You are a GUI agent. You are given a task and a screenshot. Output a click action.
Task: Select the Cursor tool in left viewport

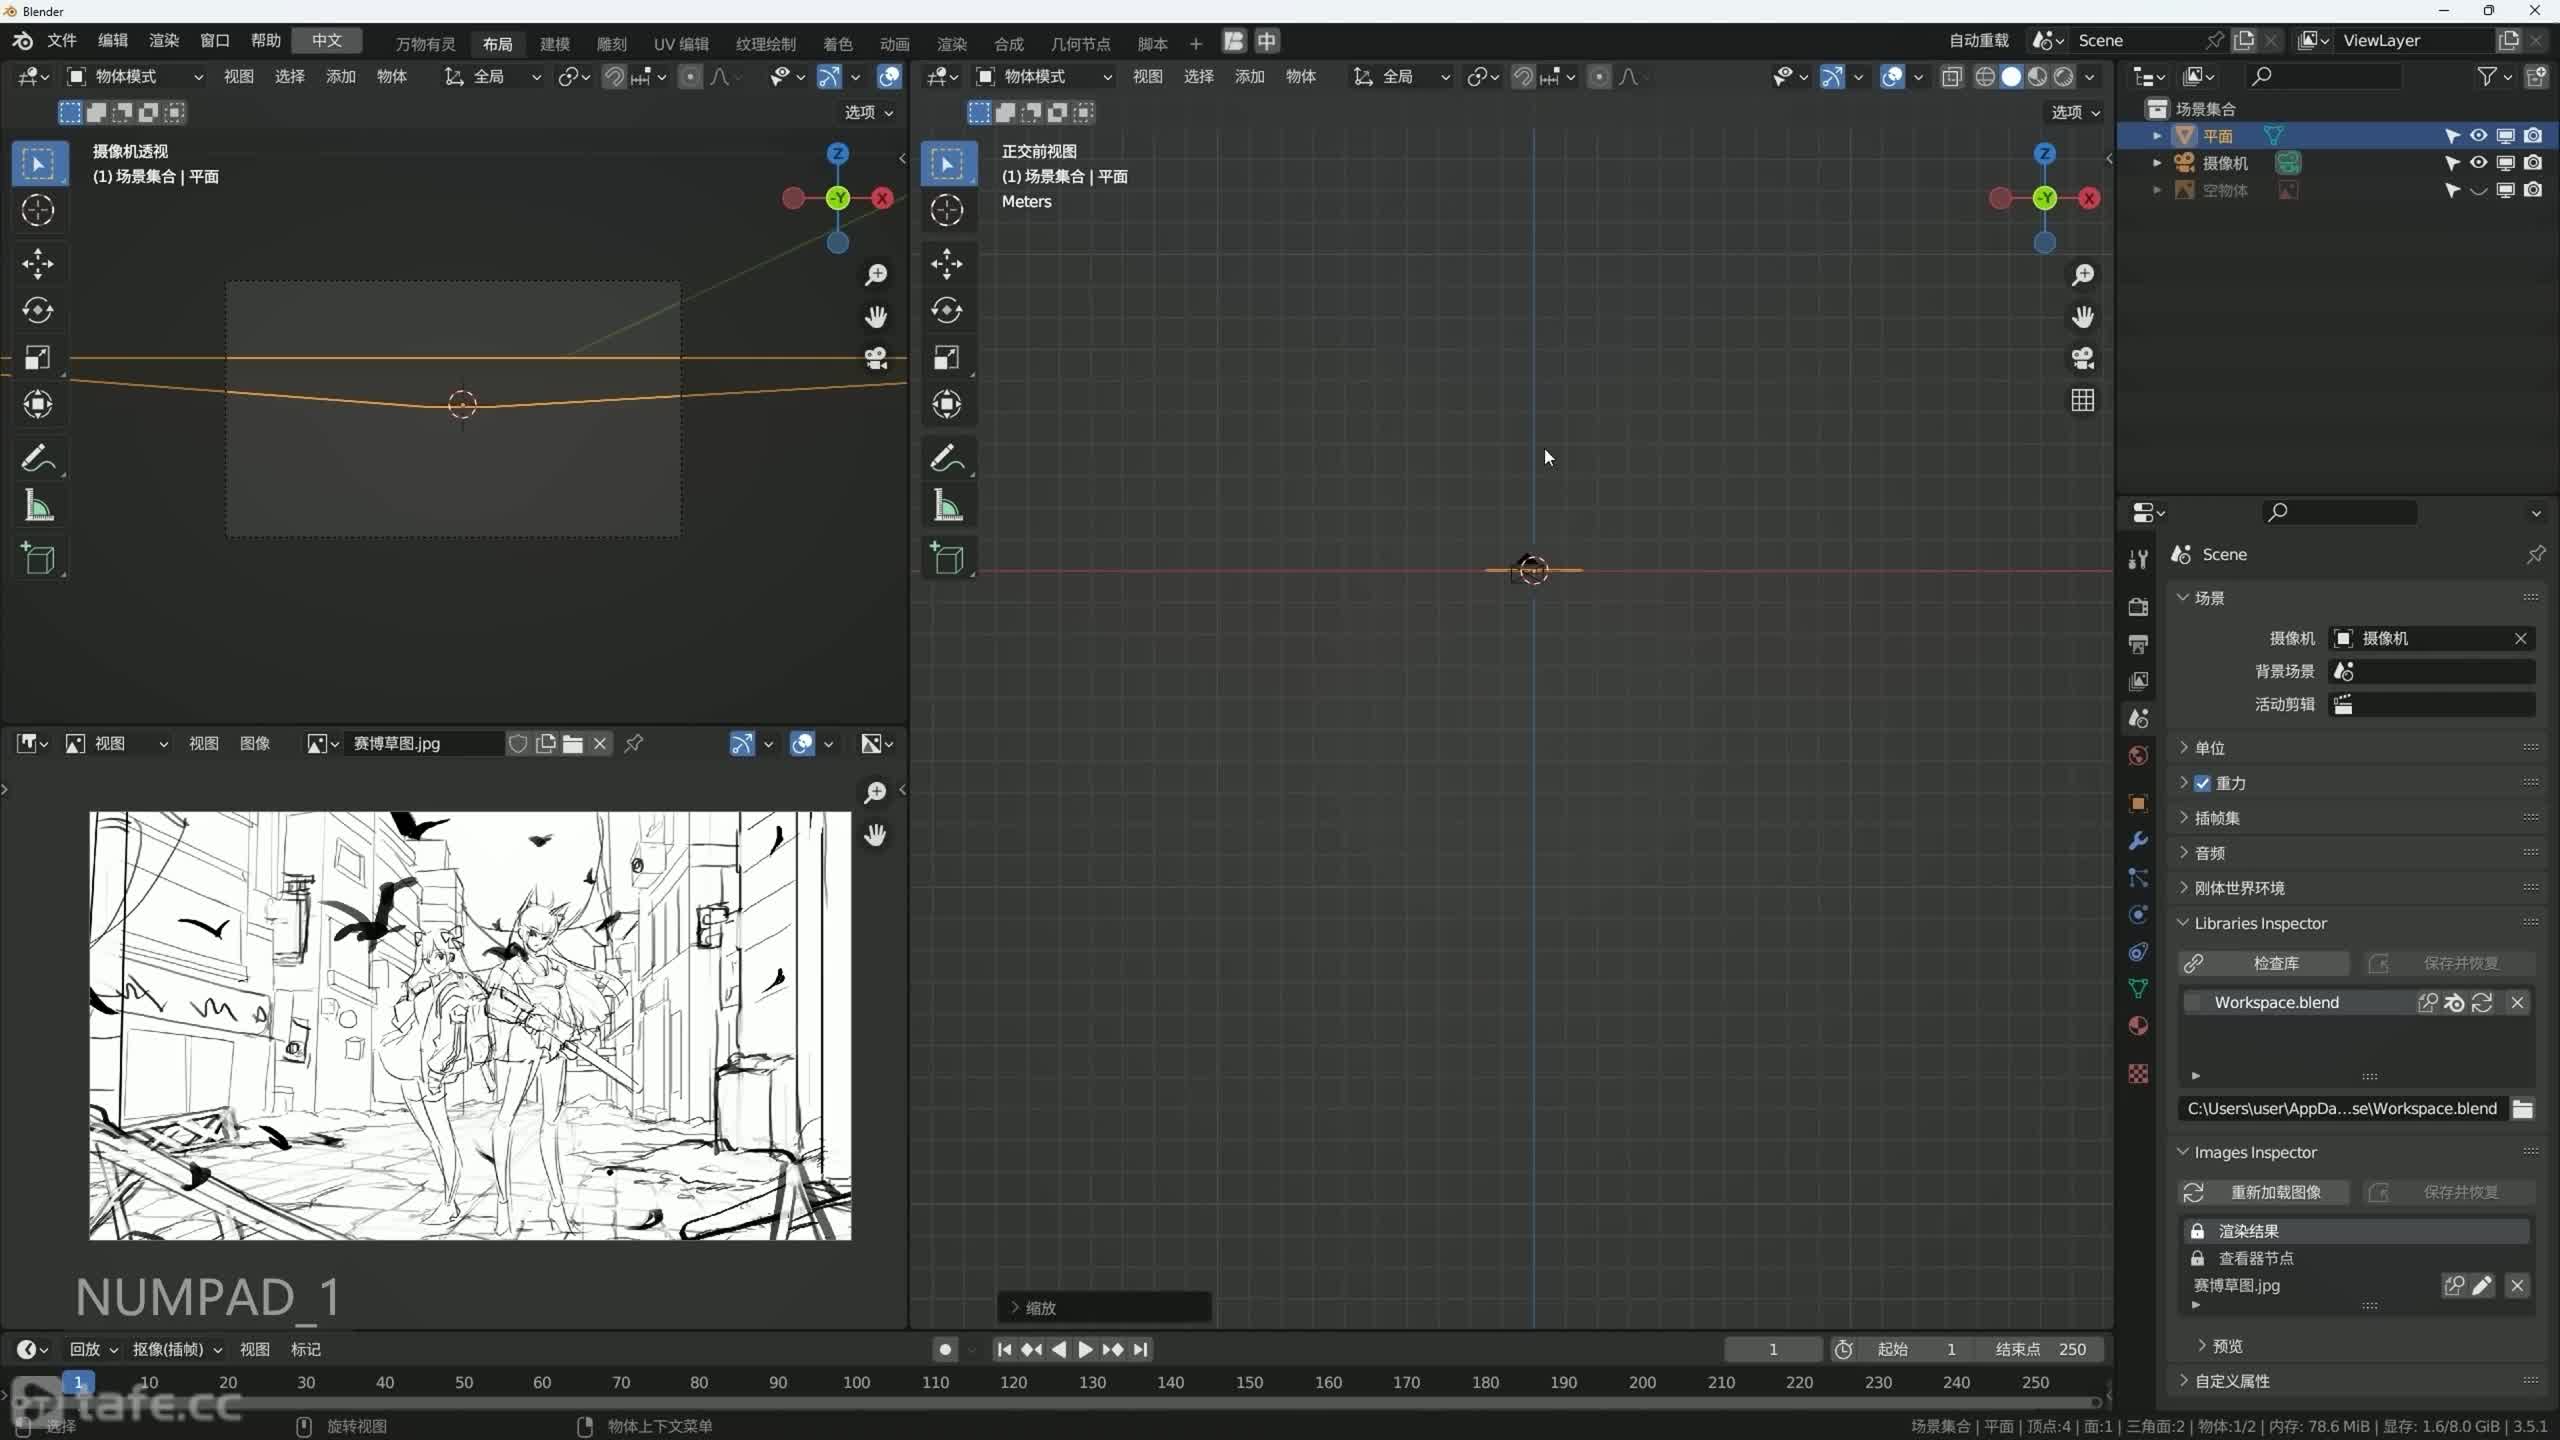click(38, 210)
